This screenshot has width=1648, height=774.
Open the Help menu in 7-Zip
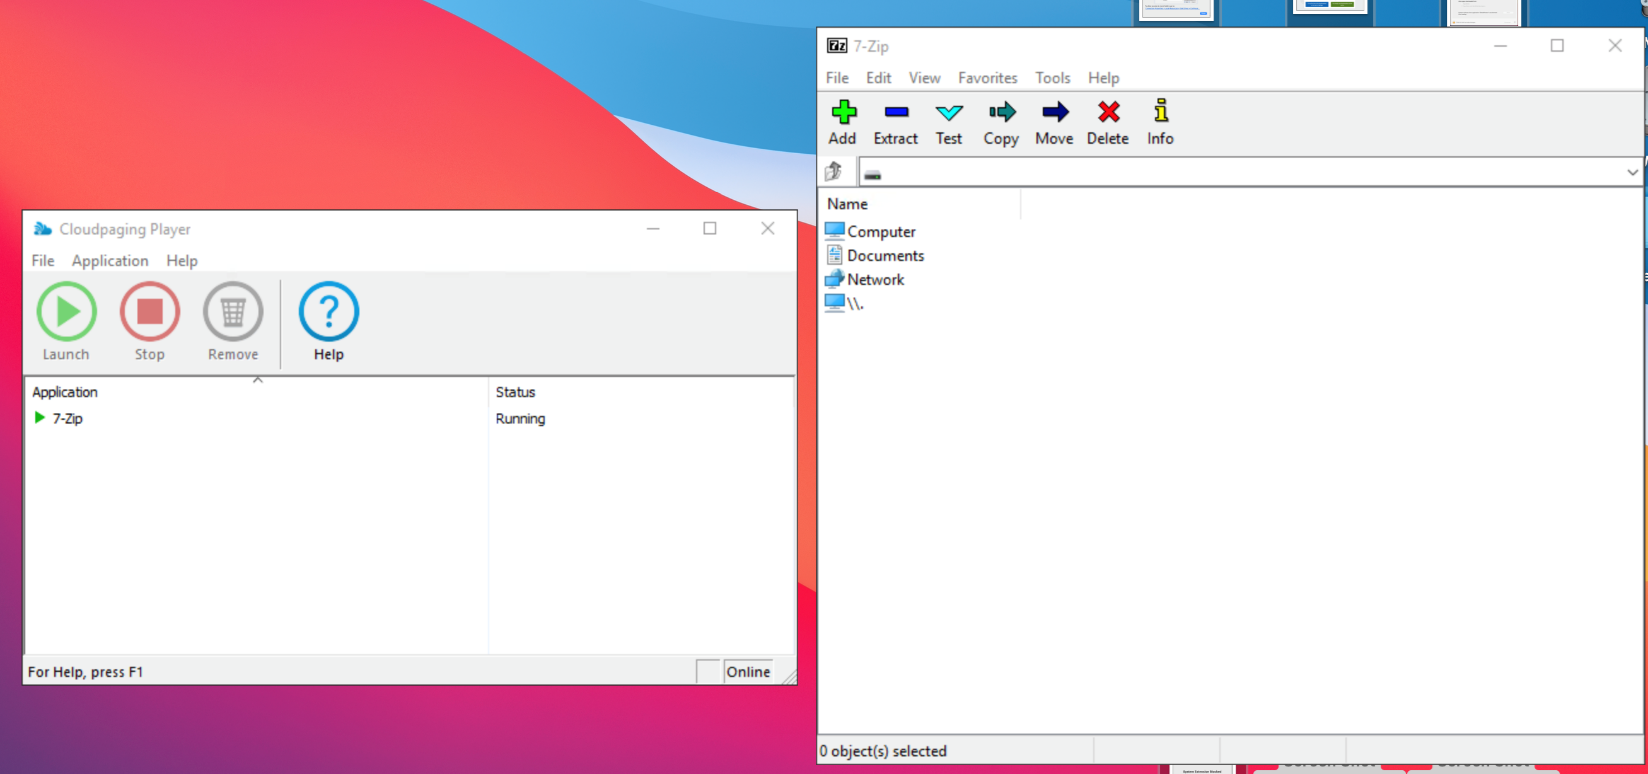pyautogui.click(x=1104, y=78)
